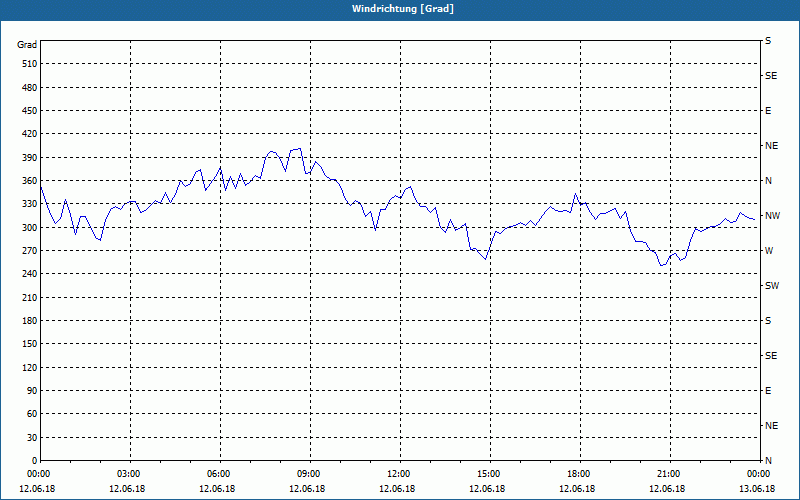Click the S compass label beside the 180 gridline

(x=768, y=321)
